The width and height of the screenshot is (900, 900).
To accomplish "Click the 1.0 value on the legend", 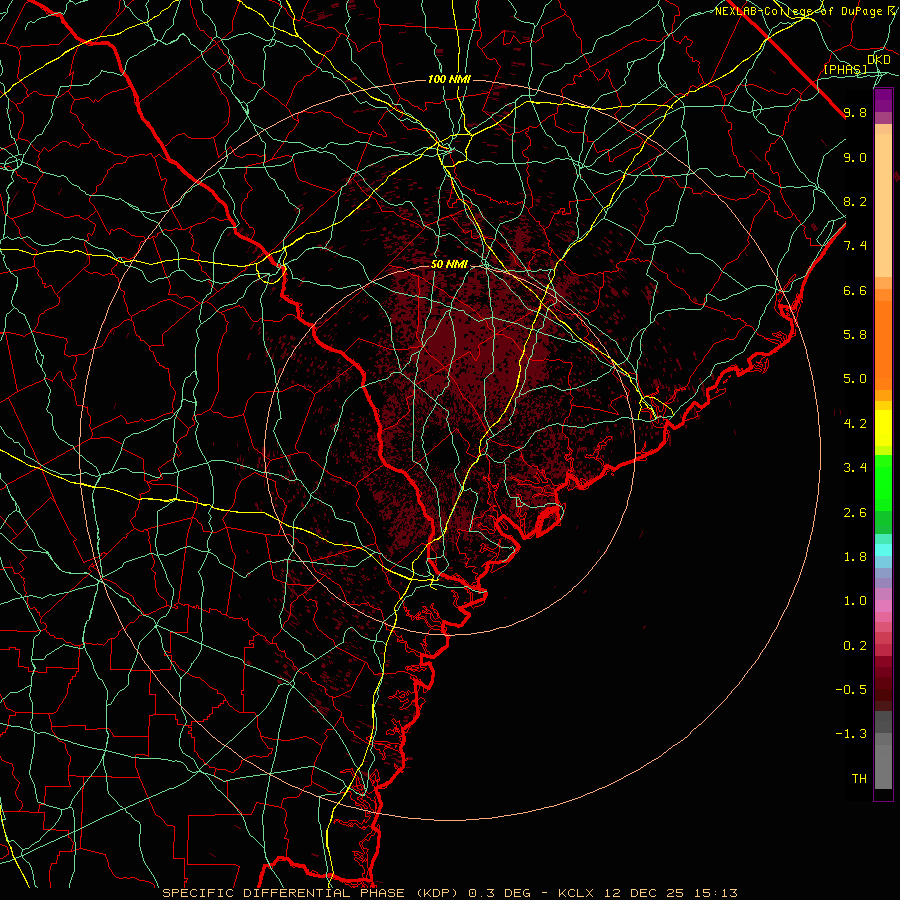I will 855,601.
